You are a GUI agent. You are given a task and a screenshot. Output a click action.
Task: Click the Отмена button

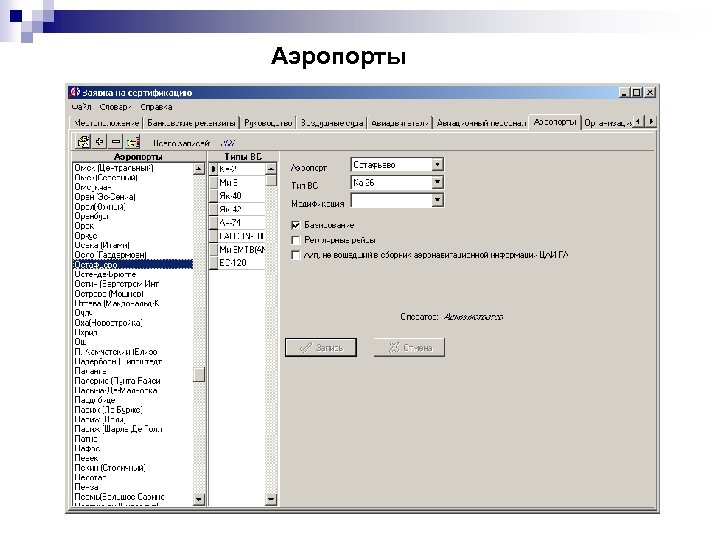point(409,348)
